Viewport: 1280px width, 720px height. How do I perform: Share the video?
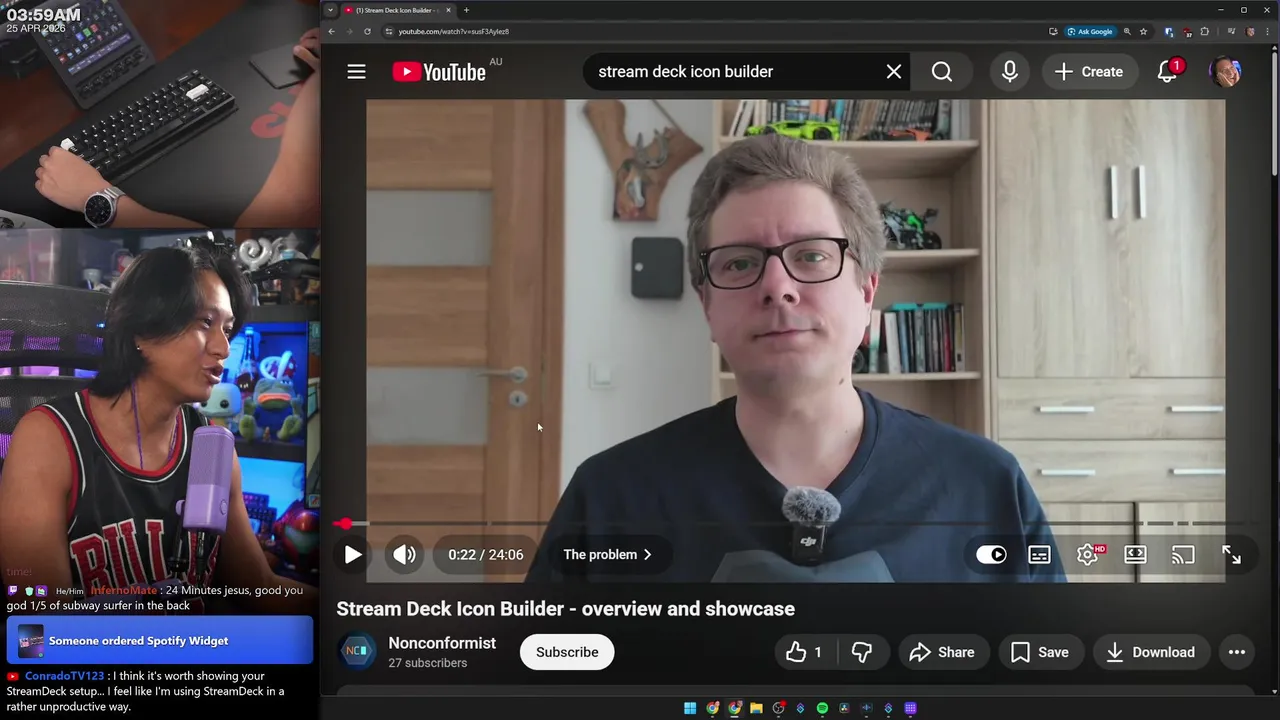[942, 652]
